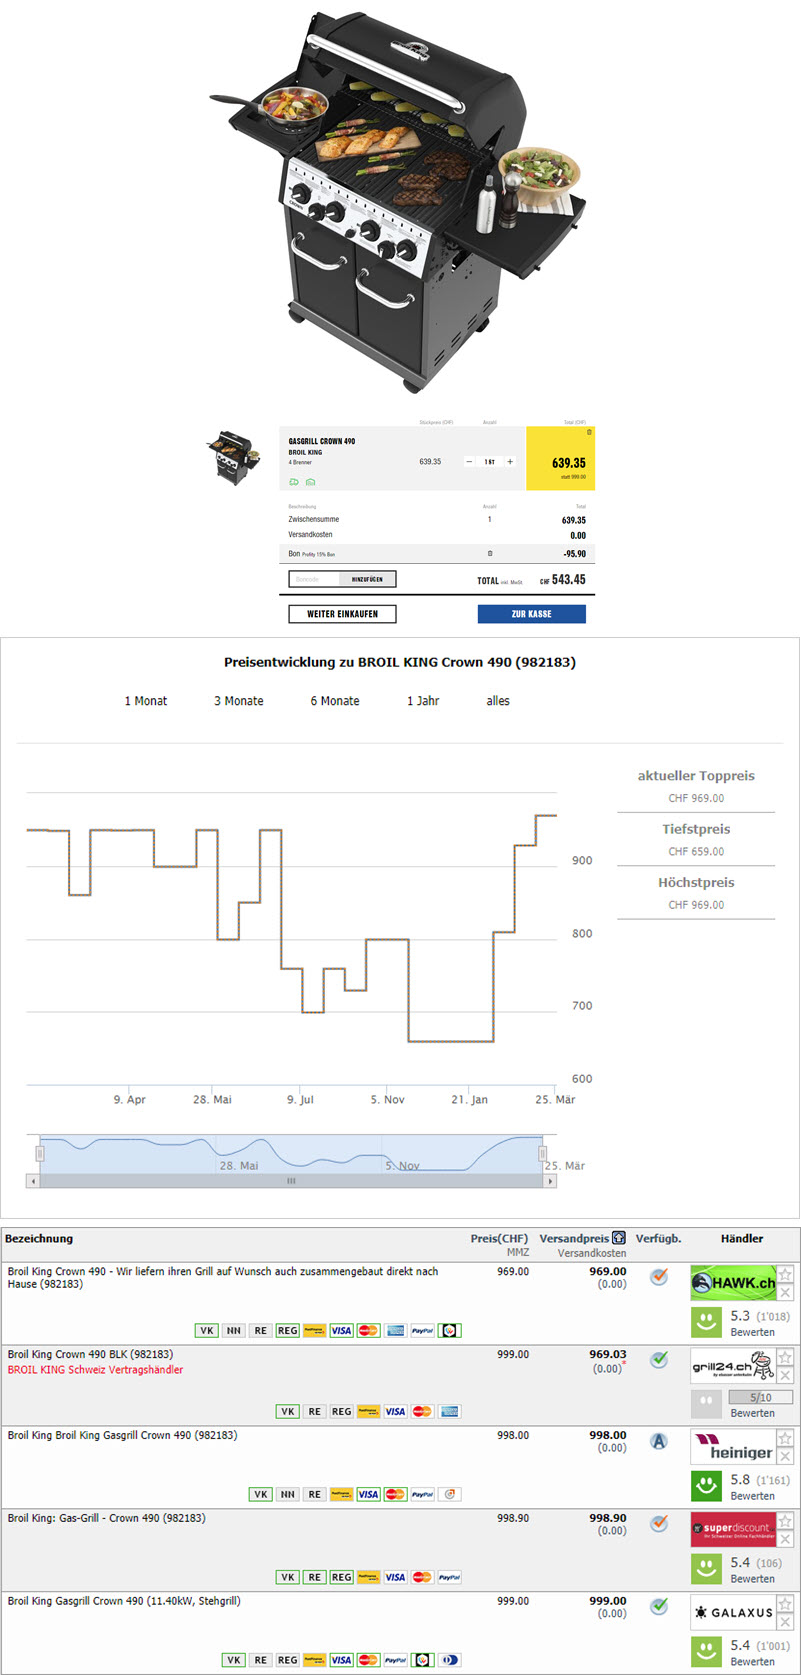Image resolution: width=801 pixels, height=1675 pixels.
Task: Proceed to checkout with ZUR KASSE
Action: click(531, 614)
